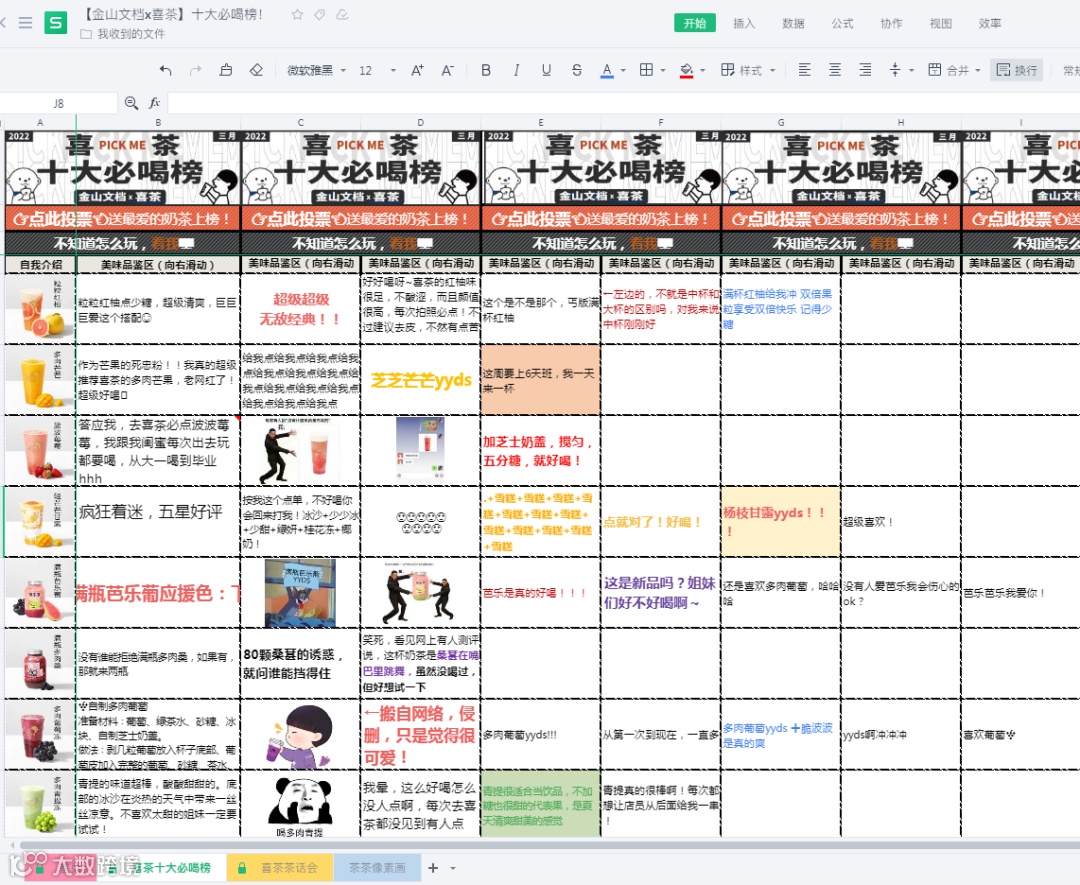Click the grapefruit drink thumbnail in first row

coord(40,310)
